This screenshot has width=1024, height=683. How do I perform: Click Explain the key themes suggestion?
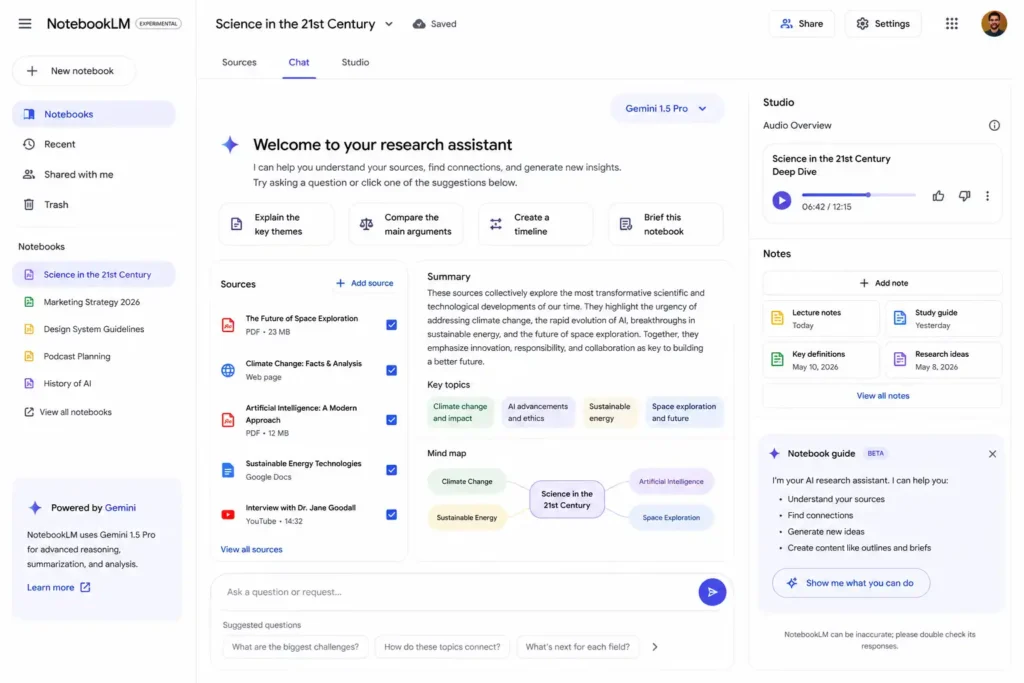[x=277, y=225]
